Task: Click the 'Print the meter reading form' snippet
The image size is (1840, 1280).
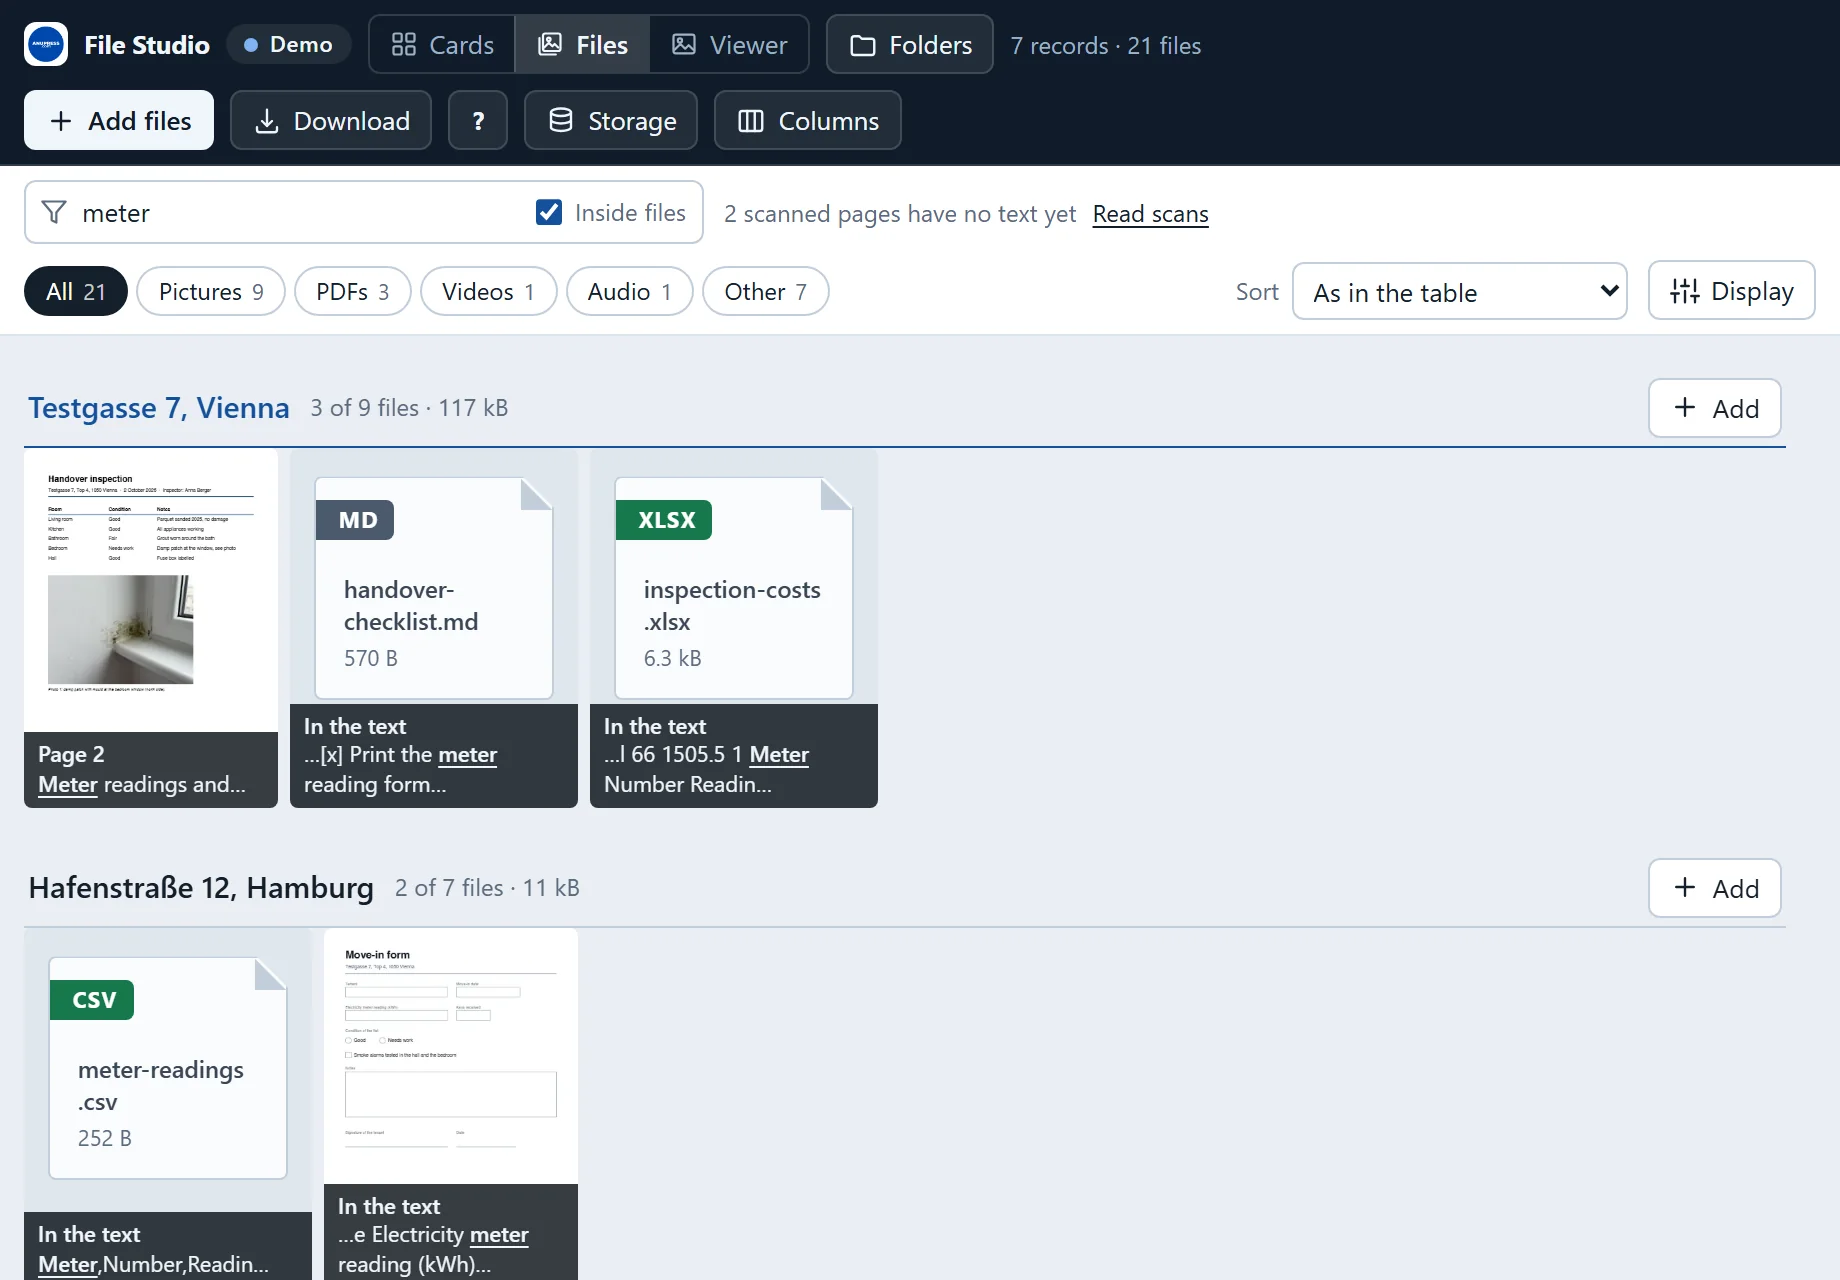Action: click(x=400, y=769)
